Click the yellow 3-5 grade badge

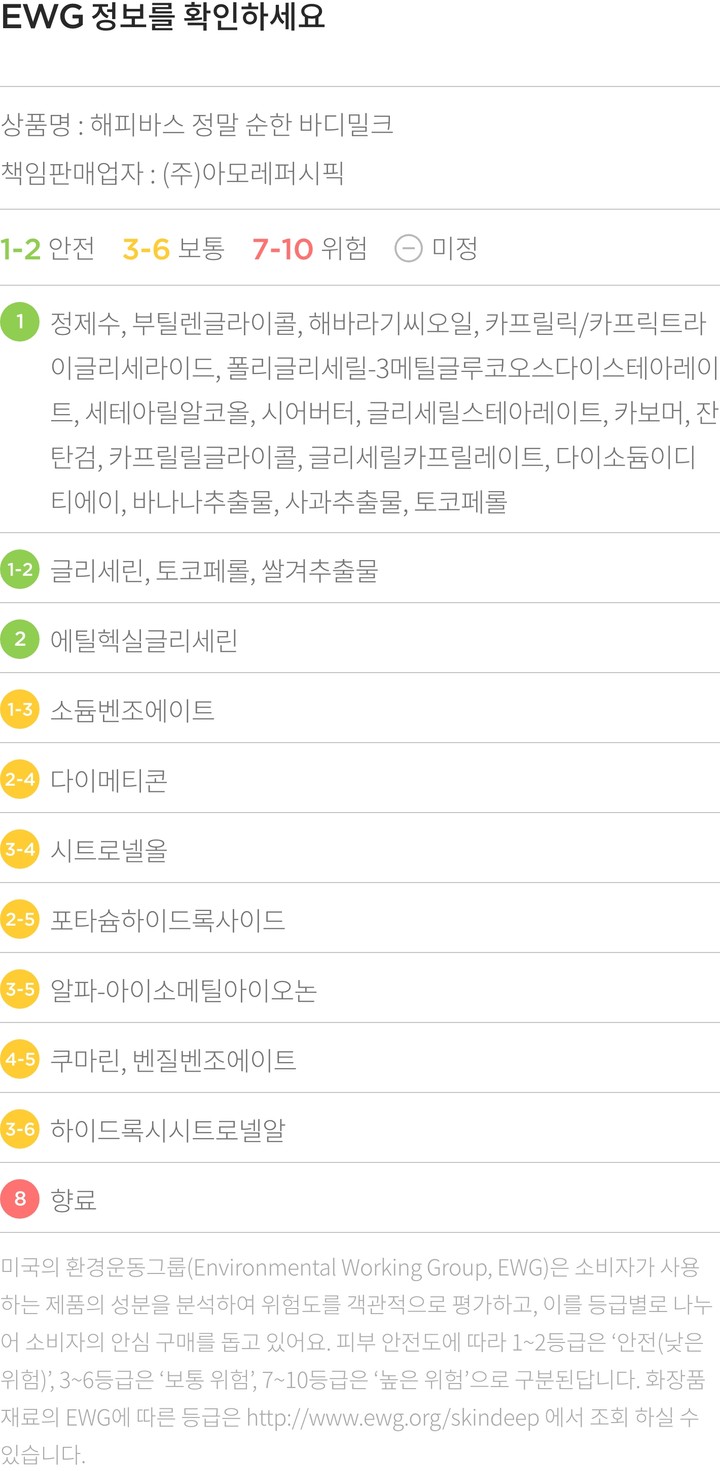pyautogui.click(x=20, y=989)
